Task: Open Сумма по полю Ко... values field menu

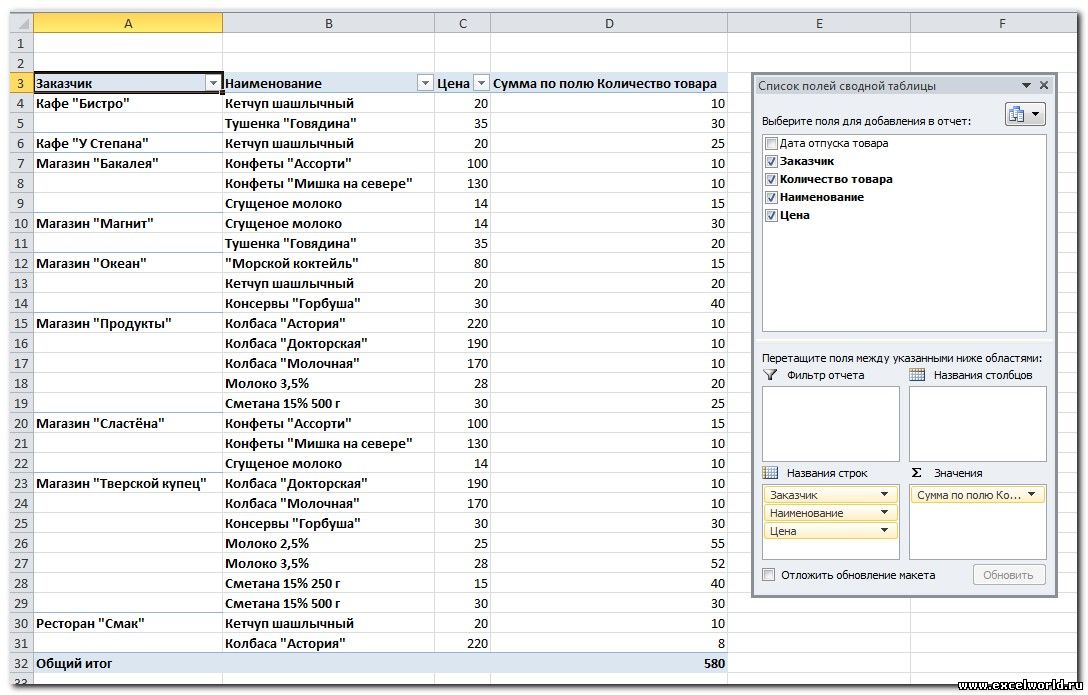Action: tap(1032, 495)
